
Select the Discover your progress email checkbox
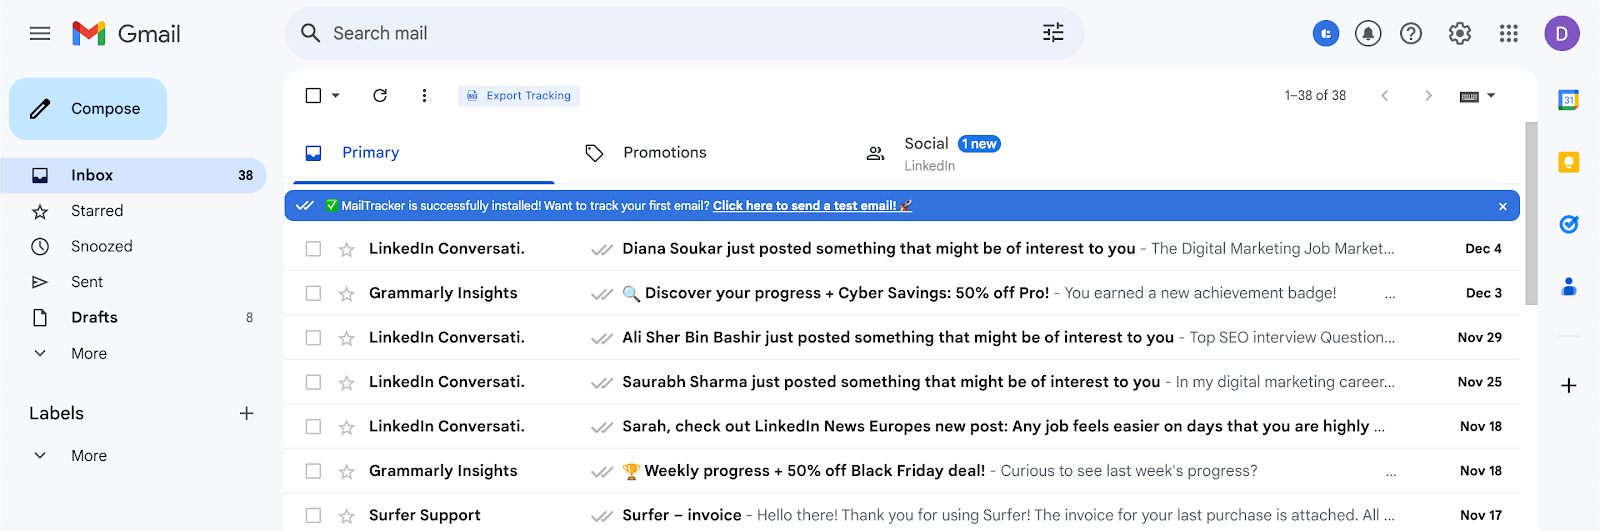tap(313, 293)
